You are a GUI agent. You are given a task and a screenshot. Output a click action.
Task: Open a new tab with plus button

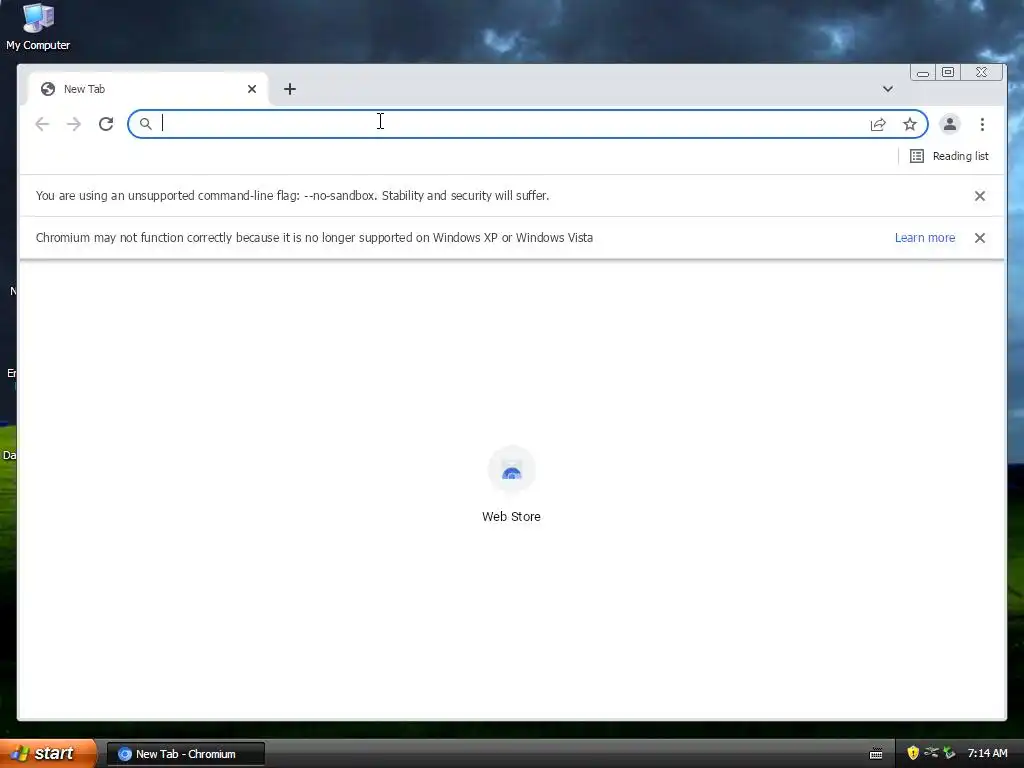coord(290,89)
